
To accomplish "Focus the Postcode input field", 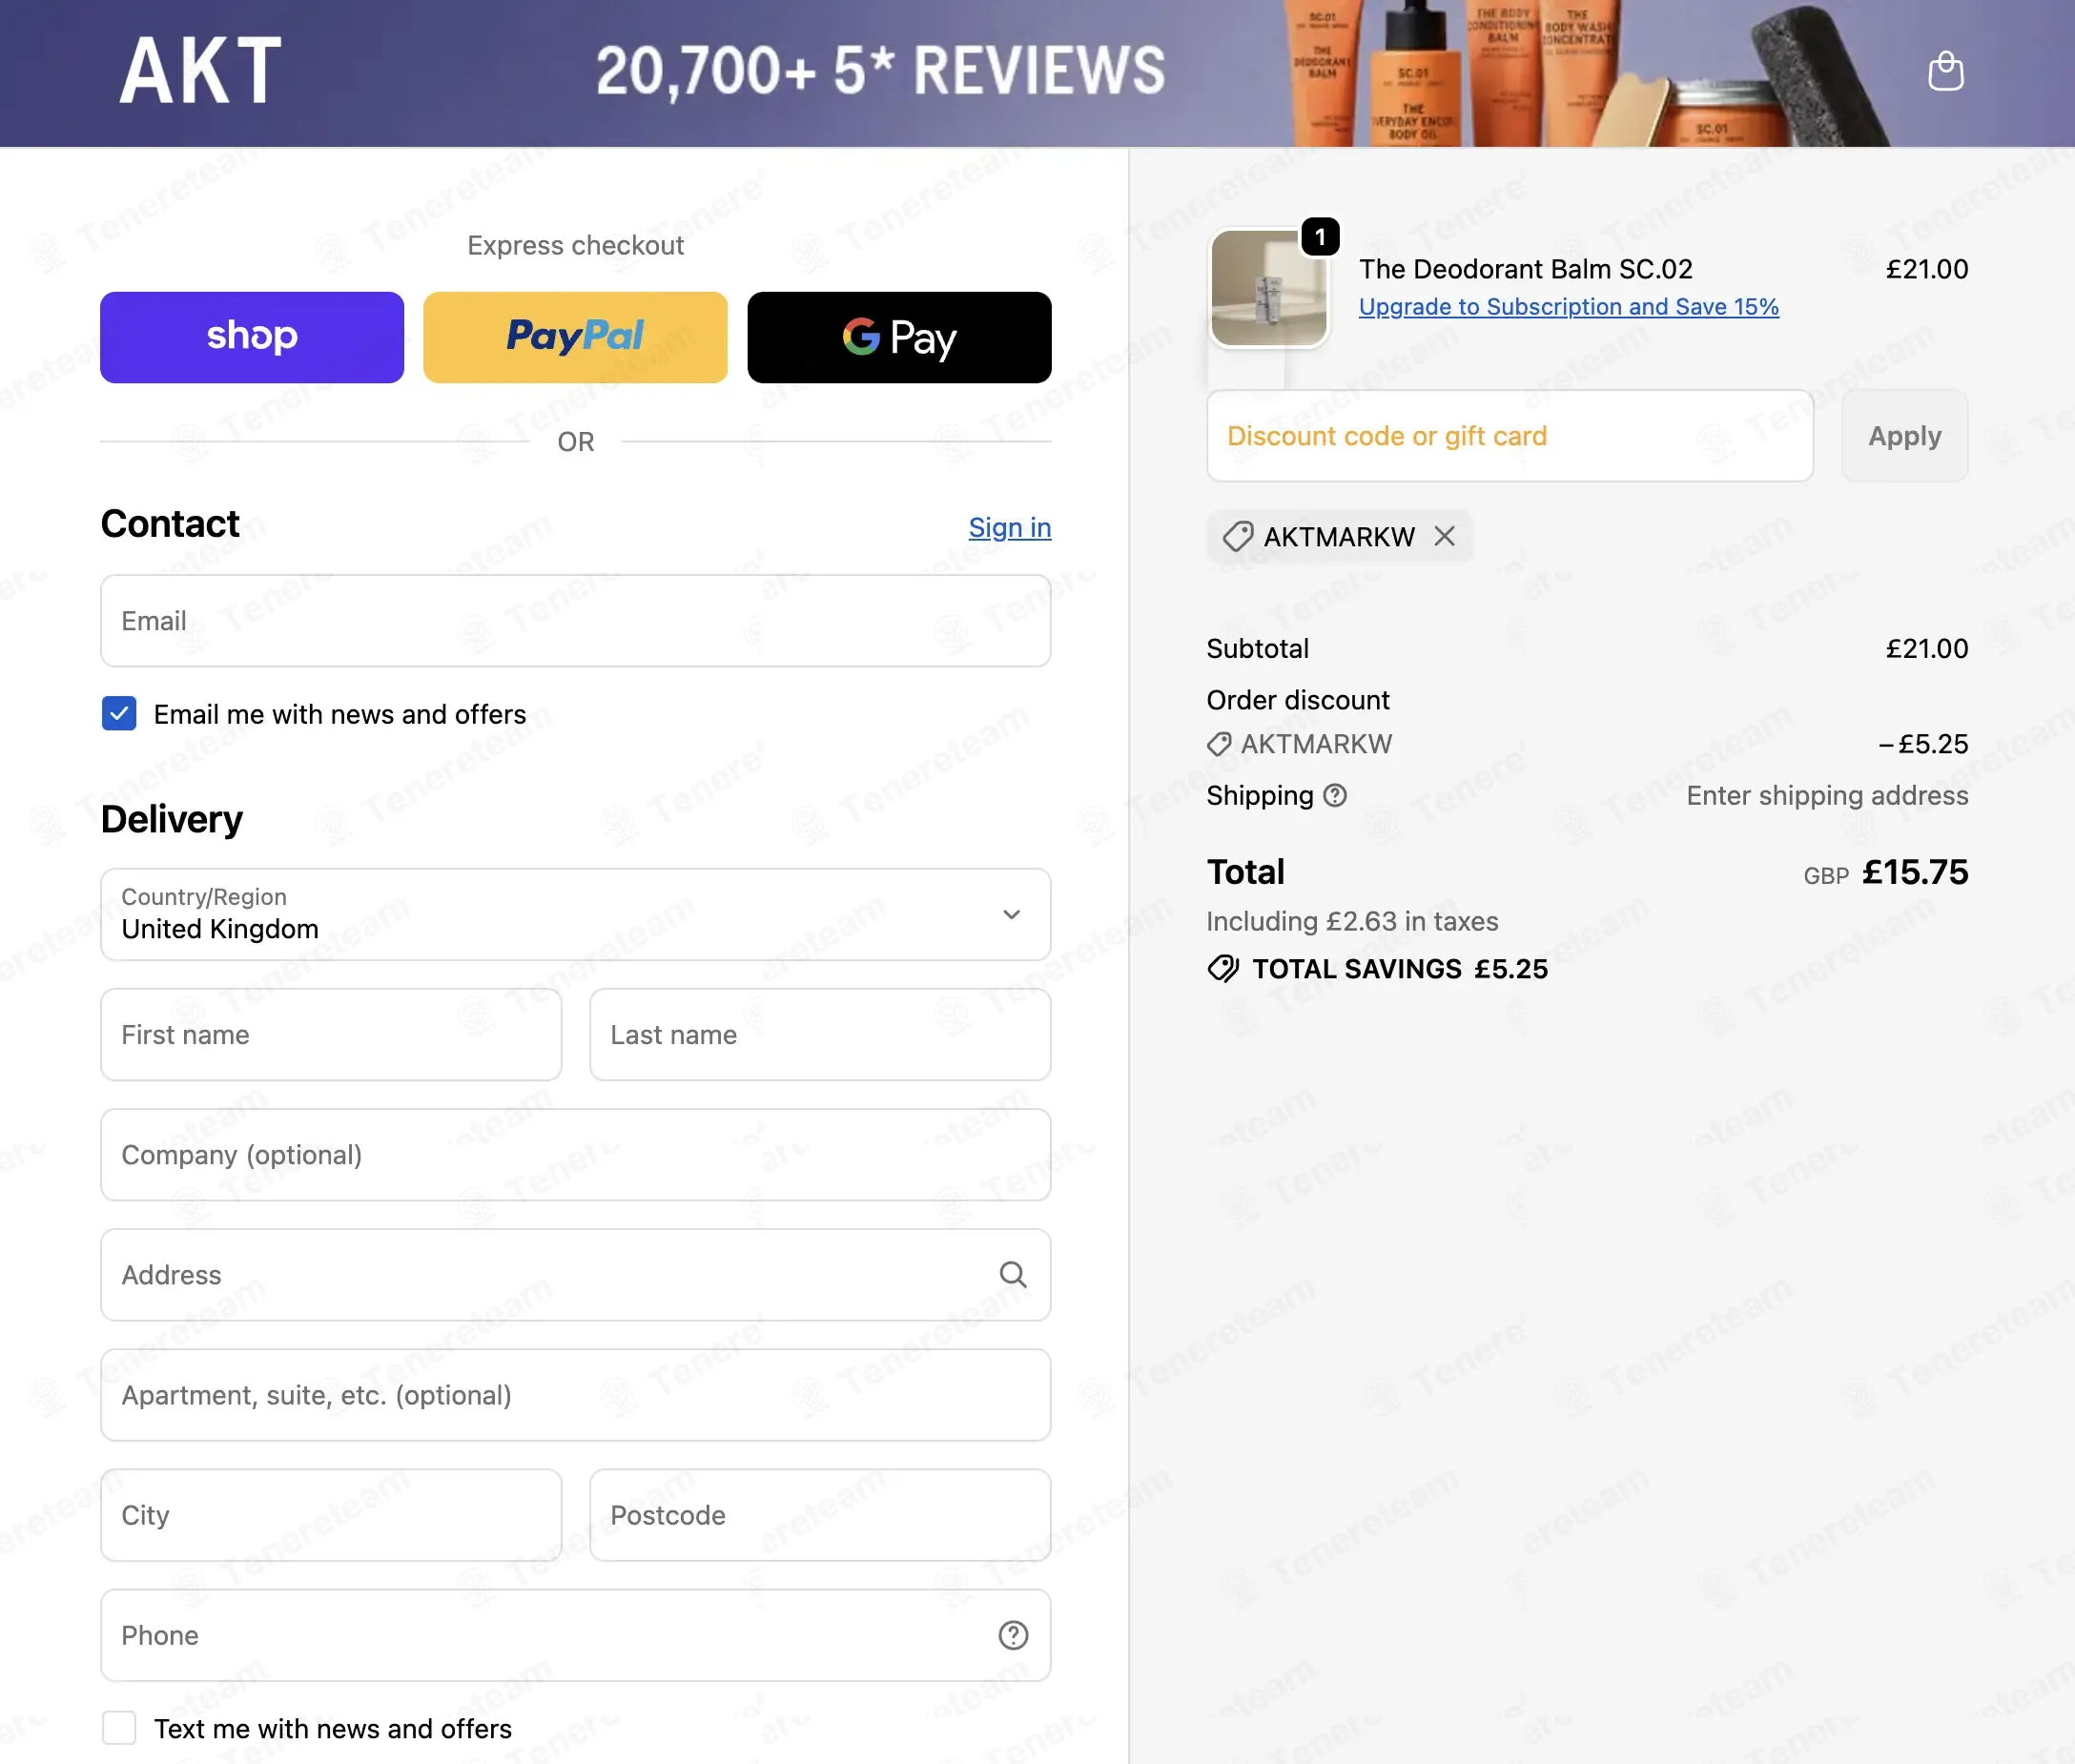I will tap(820, 1515).
